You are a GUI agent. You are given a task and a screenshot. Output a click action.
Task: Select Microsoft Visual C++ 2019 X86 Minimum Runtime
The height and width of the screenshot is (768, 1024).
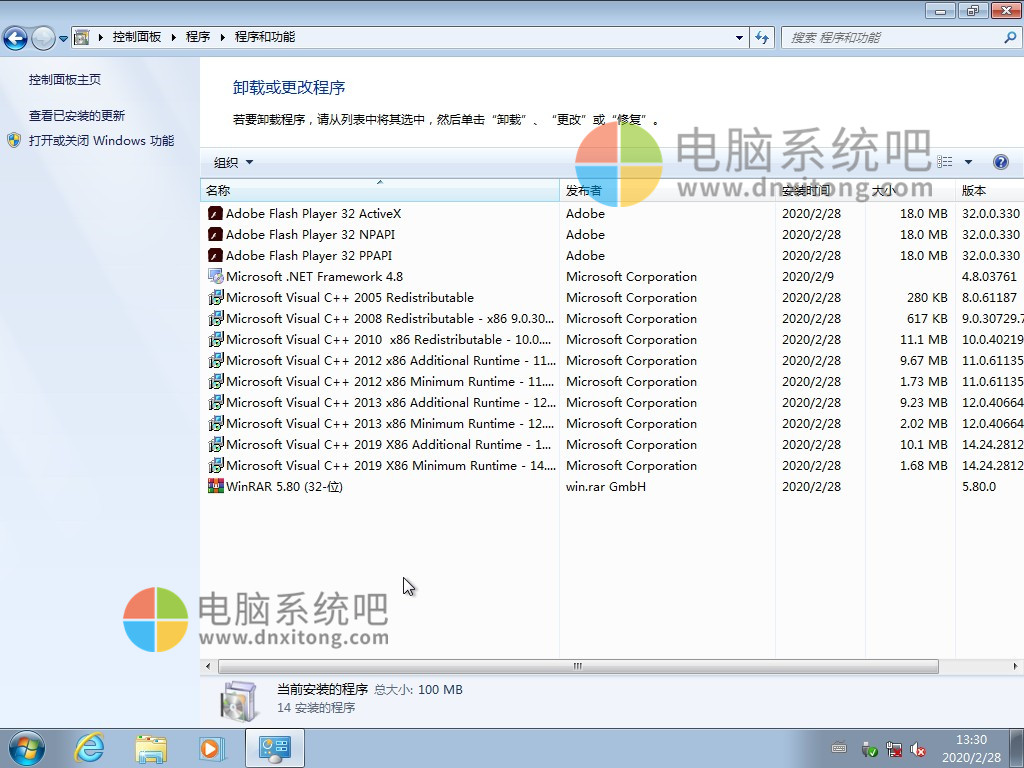(x=391, y=466)
